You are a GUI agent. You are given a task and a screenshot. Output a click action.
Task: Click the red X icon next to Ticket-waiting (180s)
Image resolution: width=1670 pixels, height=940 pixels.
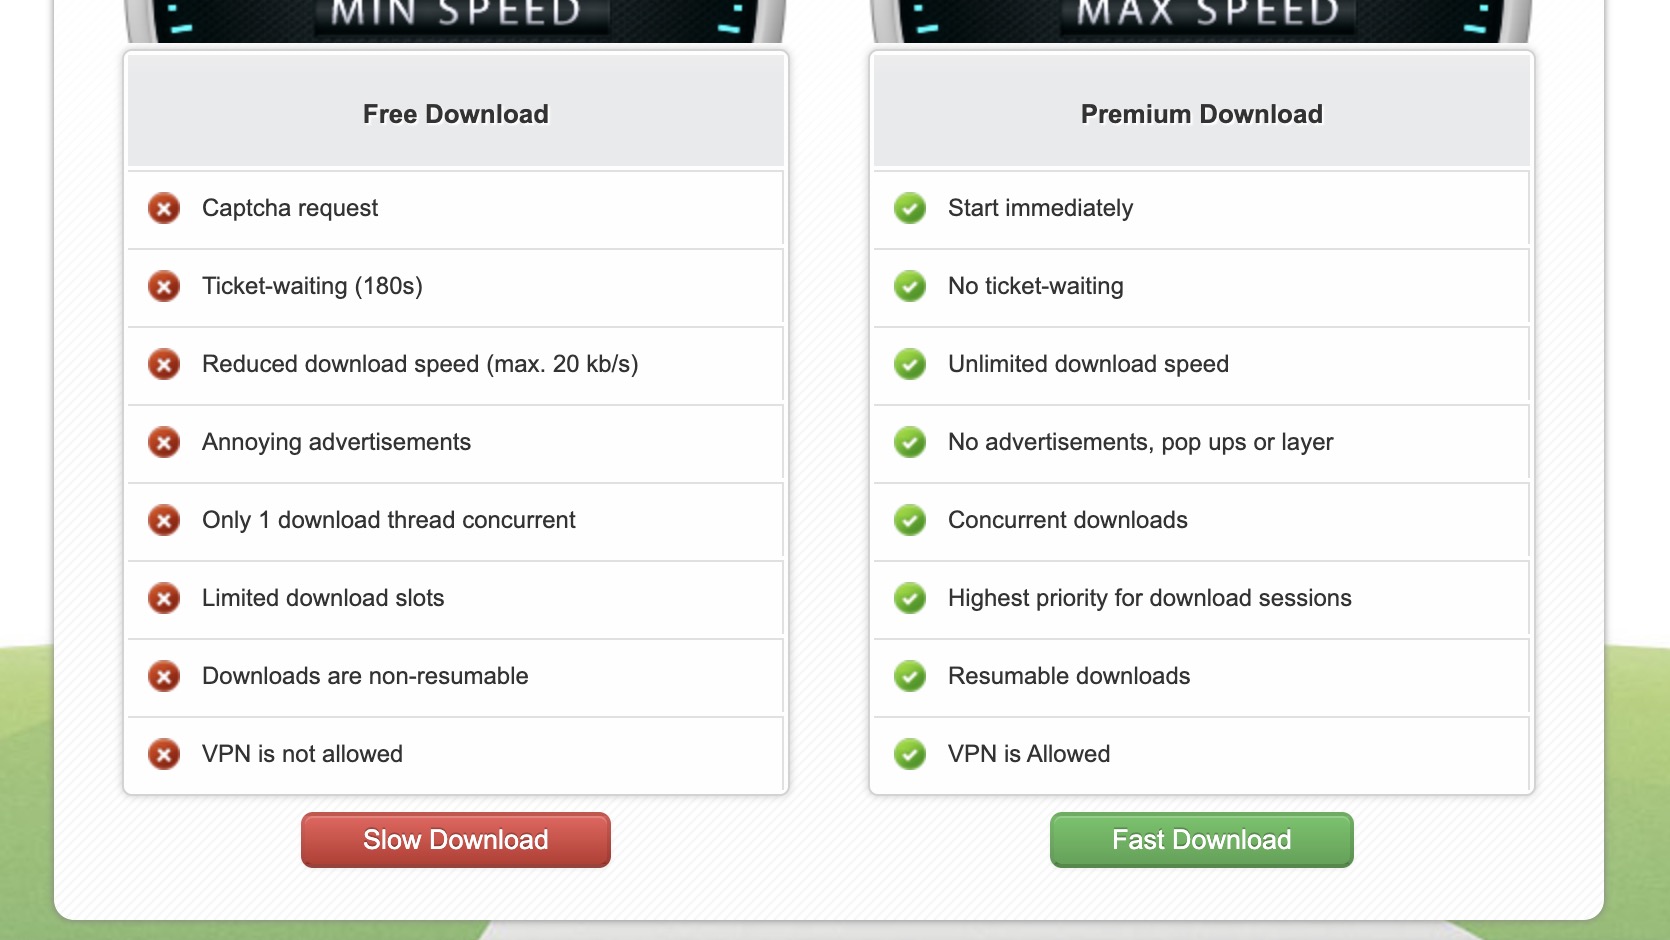[164, 286]
